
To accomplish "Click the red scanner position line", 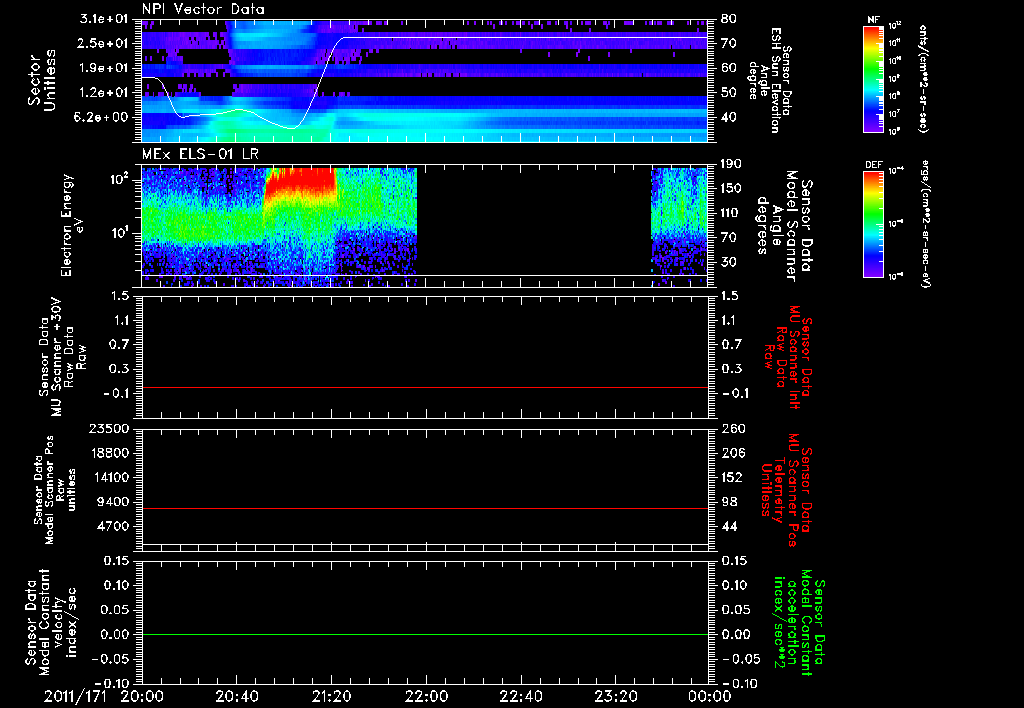I will coord(424,508).
